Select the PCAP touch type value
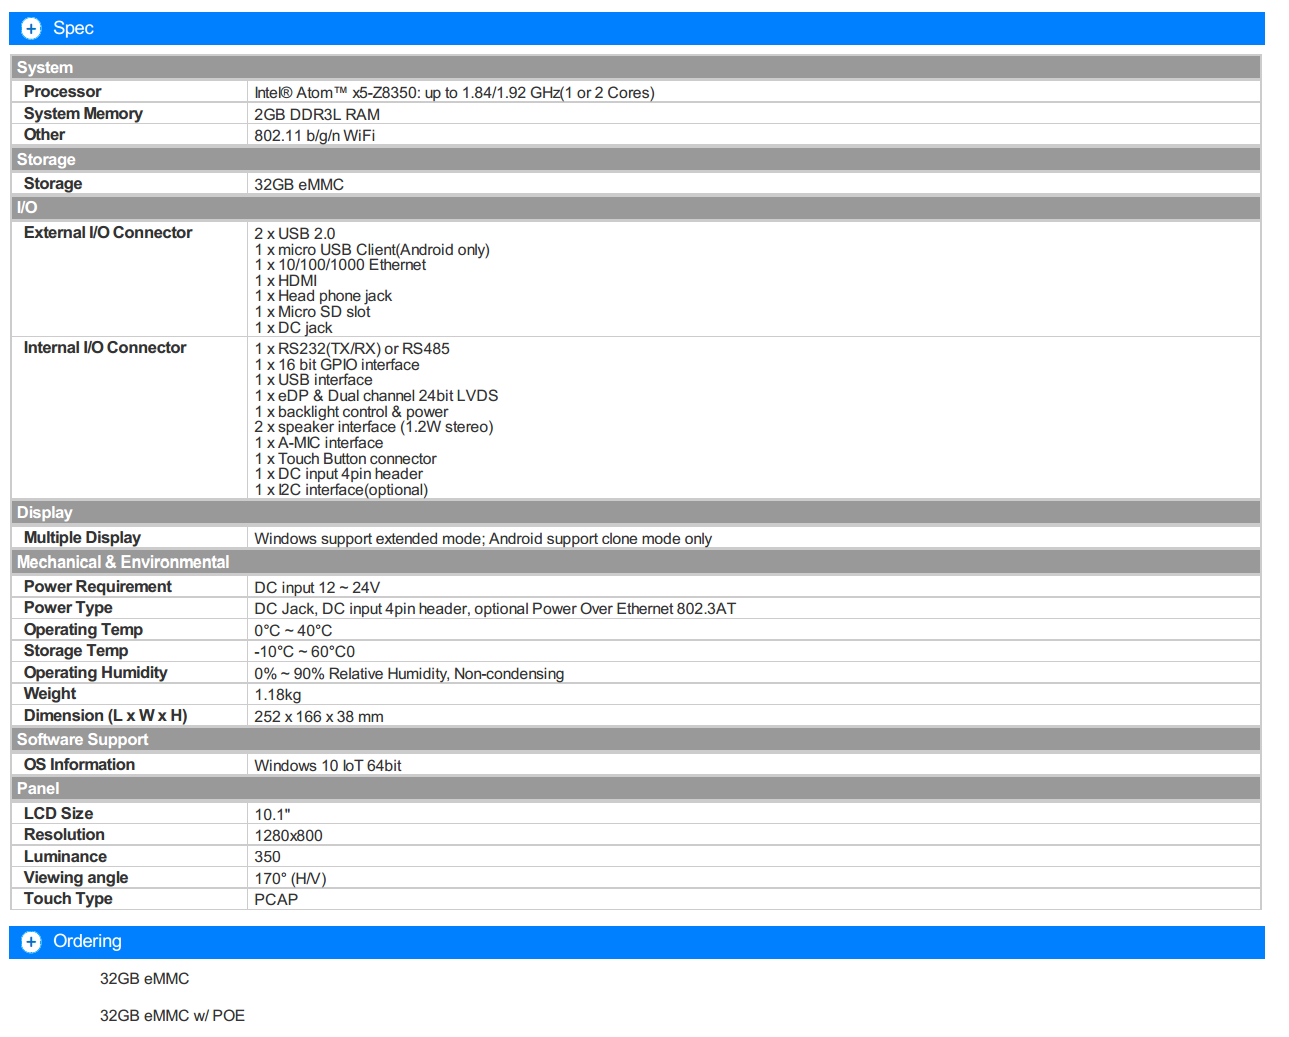This screenshot has height=1037, width=1289. click(276, 900)
